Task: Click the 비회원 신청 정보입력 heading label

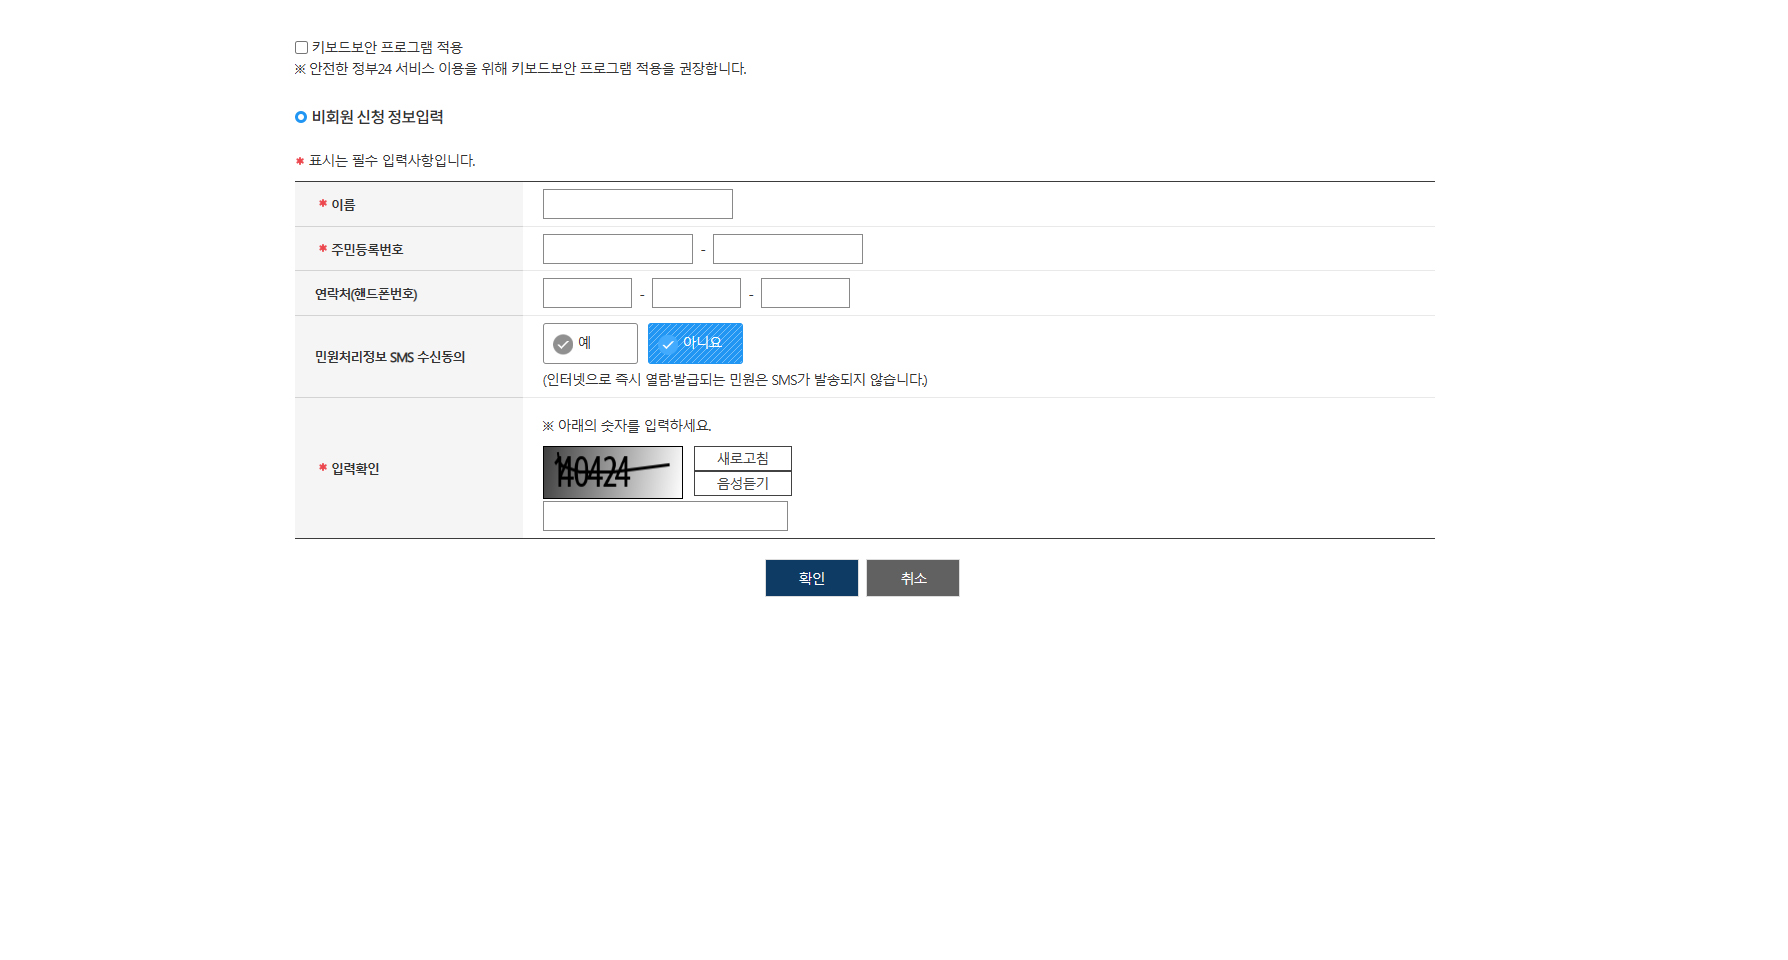Action: click(380, 116)
